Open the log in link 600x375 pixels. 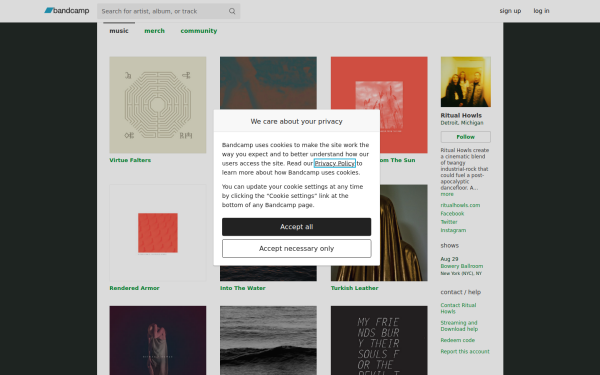click(541, 11)
